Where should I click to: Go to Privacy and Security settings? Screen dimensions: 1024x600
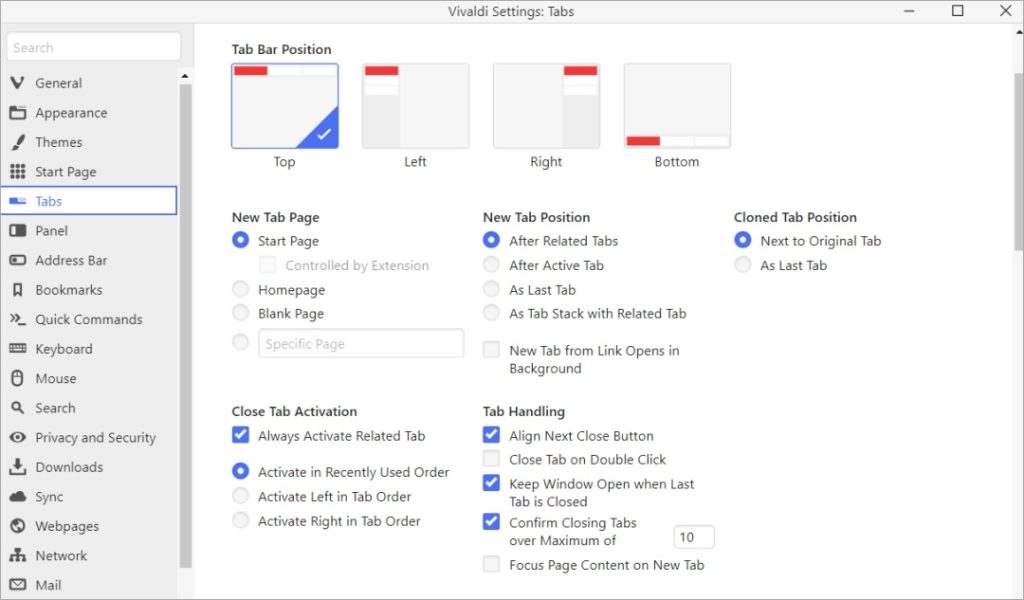(89, 437)
